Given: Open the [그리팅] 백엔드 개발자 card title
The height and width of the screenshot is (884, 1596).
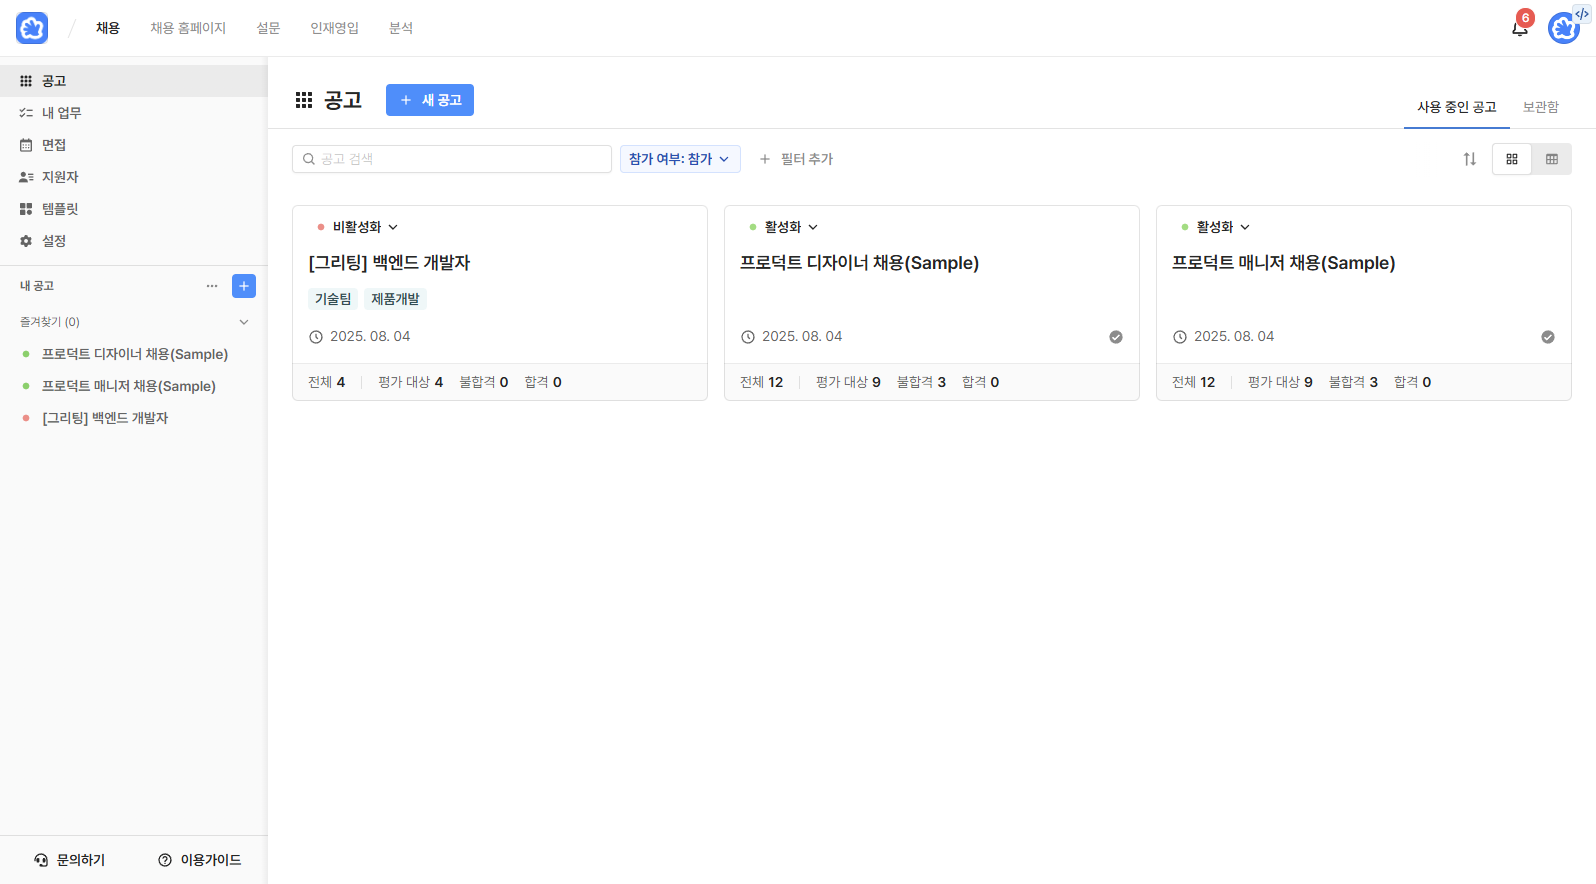Looking at the screenshot, I should [x=389, y=263].
